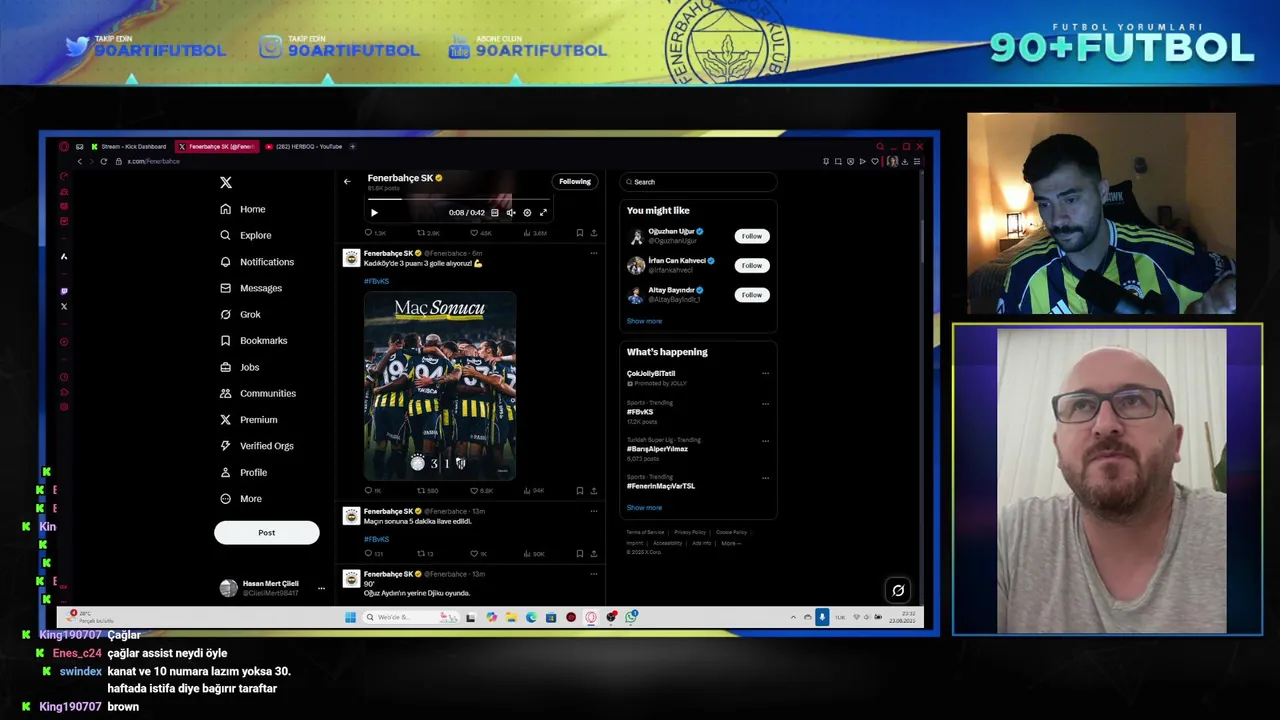This screenshot has width=1280, height=720.
Task: Open captions icon in video player
Action: tap(494, 212)
